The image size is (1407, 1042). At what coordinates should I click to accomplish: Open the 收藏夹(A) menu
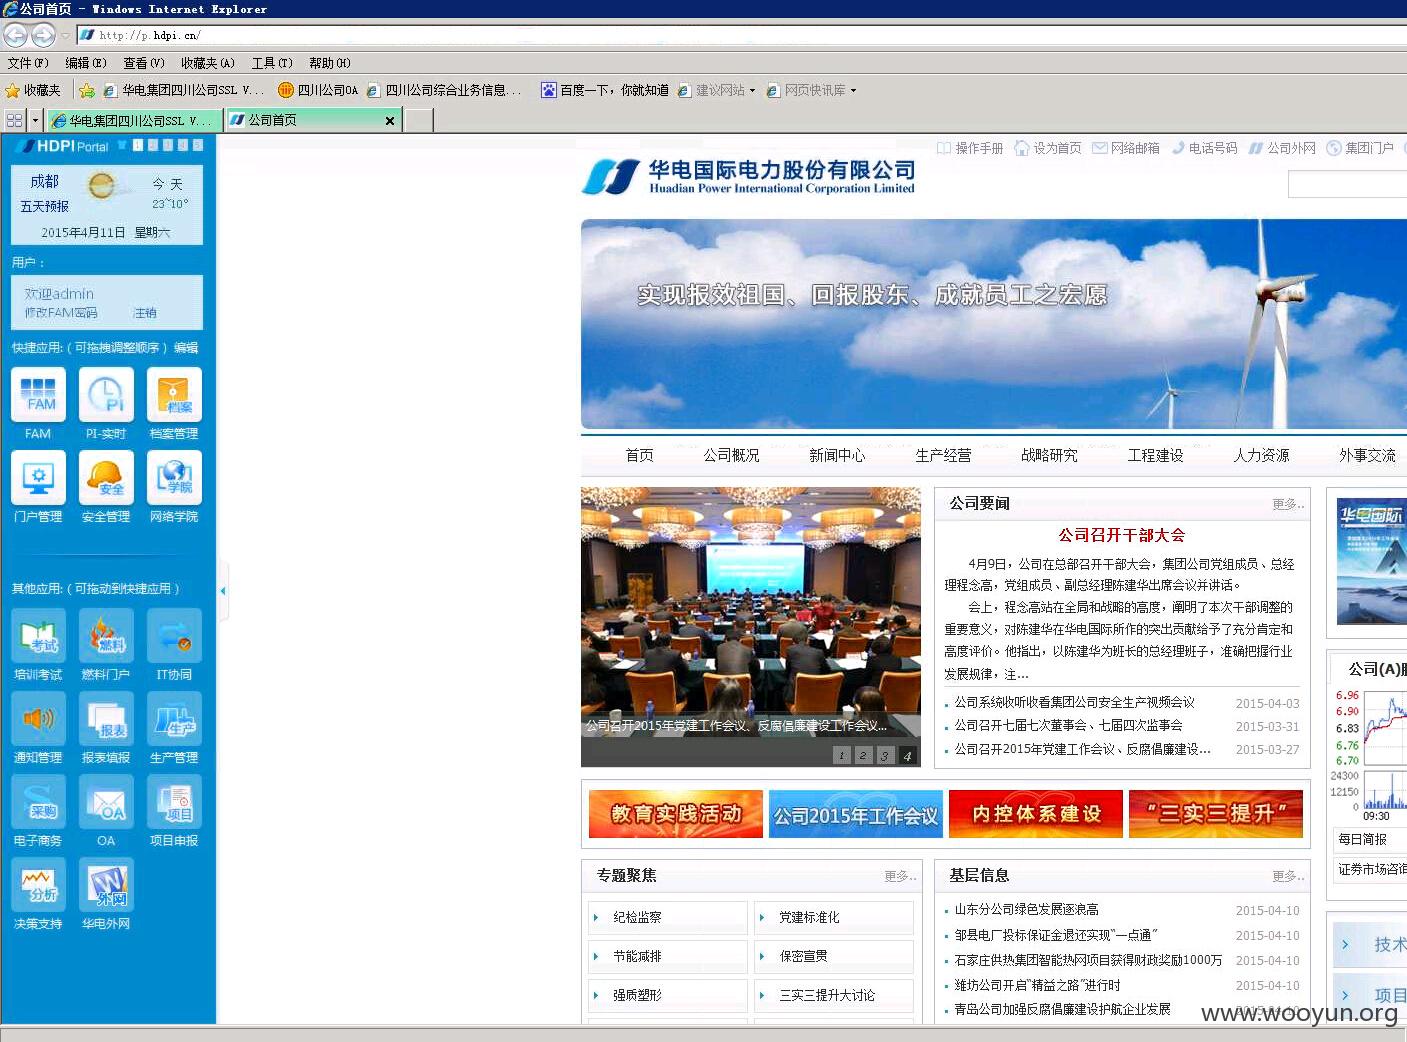click(x=208, y=63)
